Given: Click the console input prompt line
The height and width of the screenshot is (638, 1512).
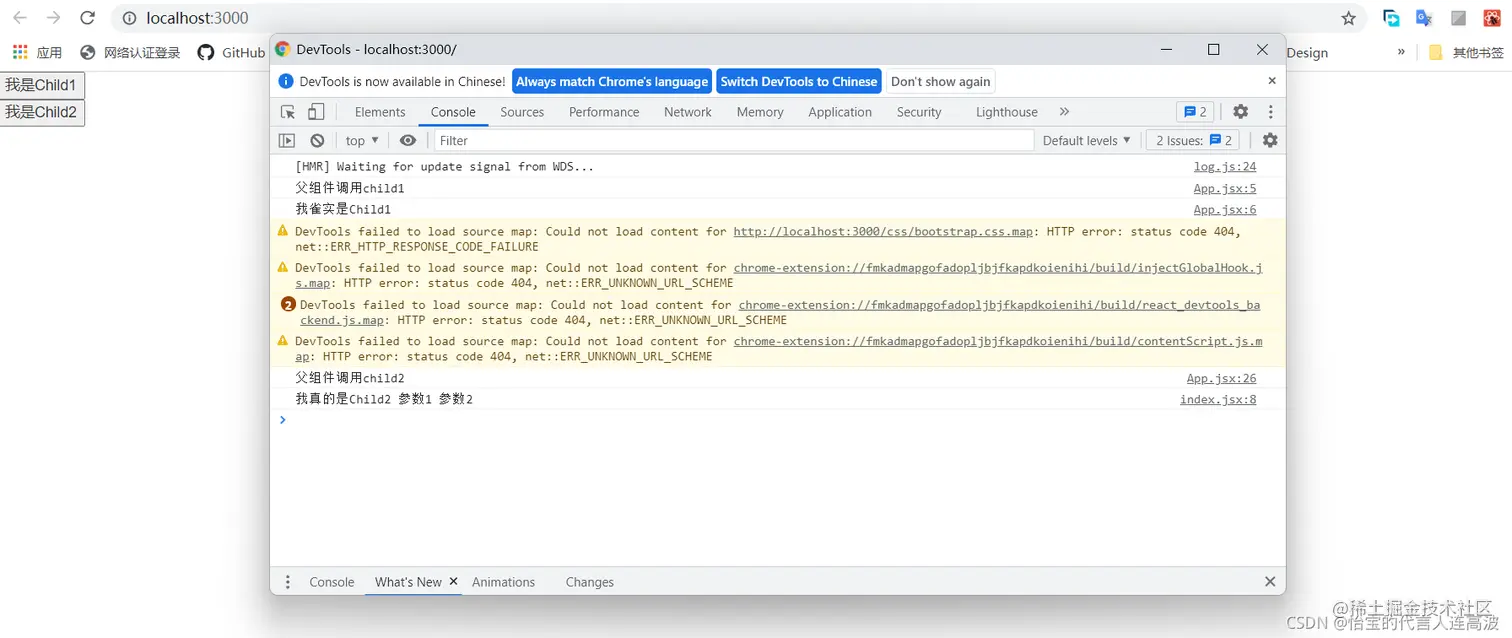Looking at the screenshot, I should tap(778, 420).
